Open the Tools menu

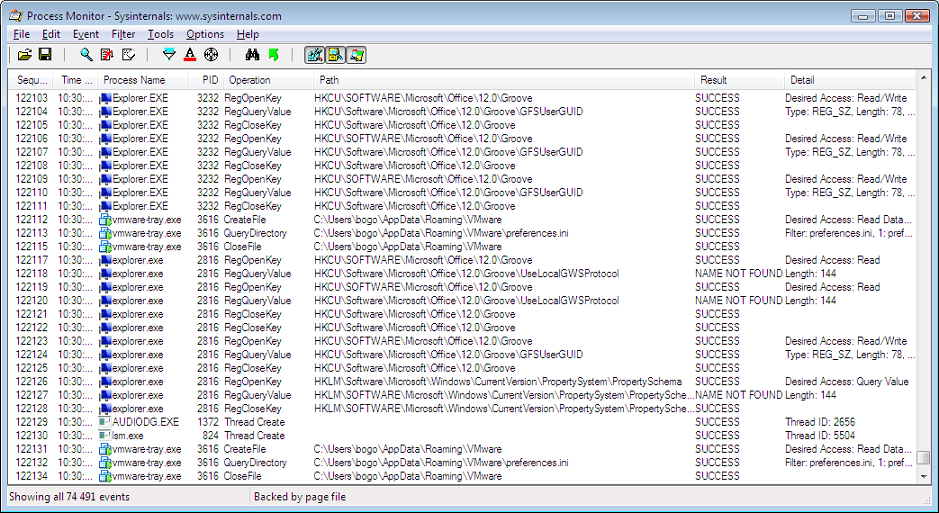pyautogui.click(x=160, y=34)
